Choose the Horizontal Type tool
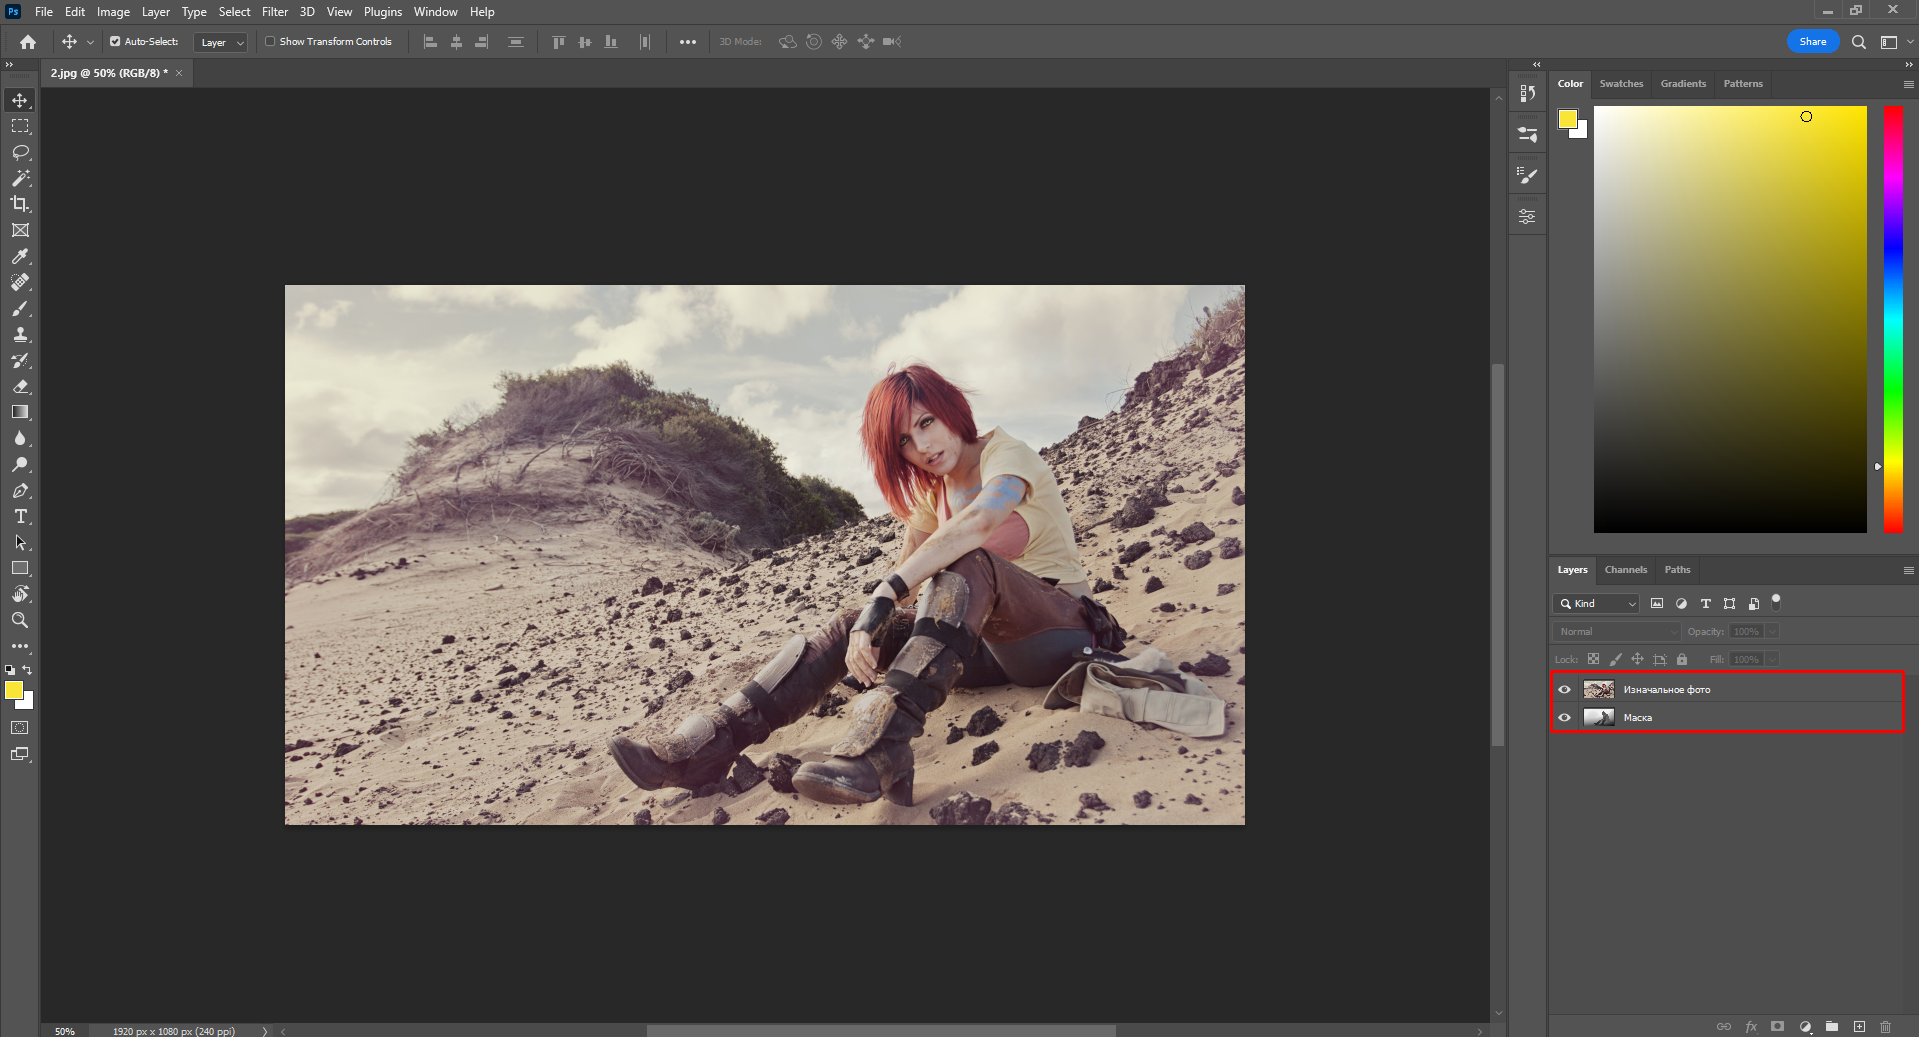 20,516
